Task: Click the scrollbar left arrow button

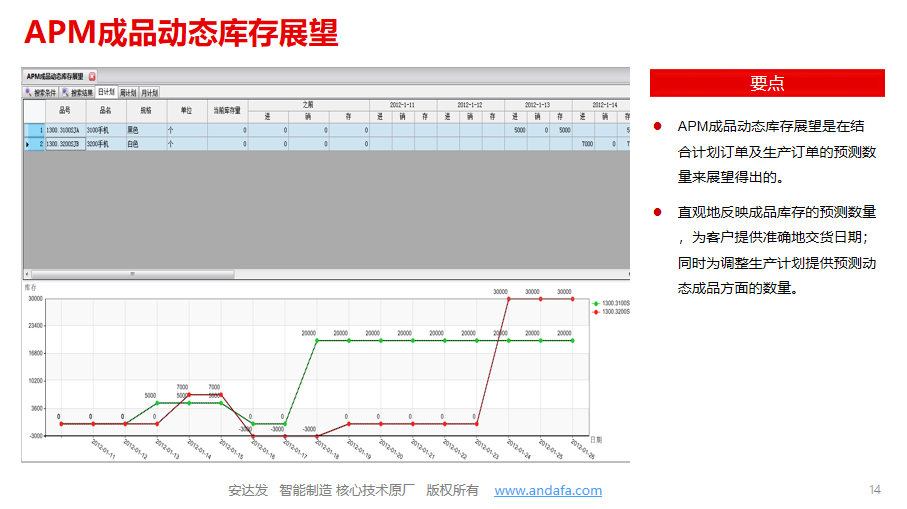Action: tap(27, 273)
